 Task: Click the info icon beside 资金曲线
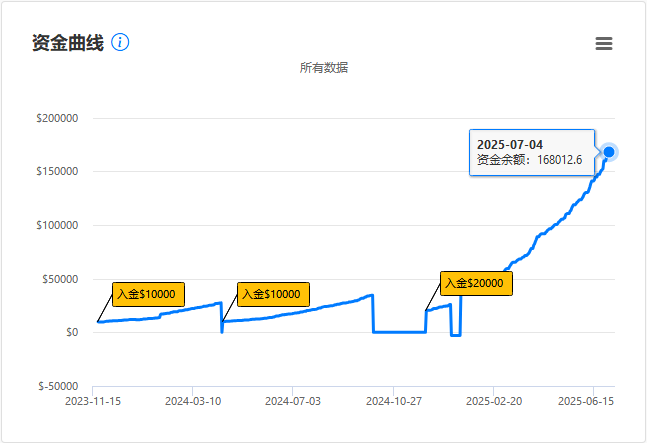[120, 42]
